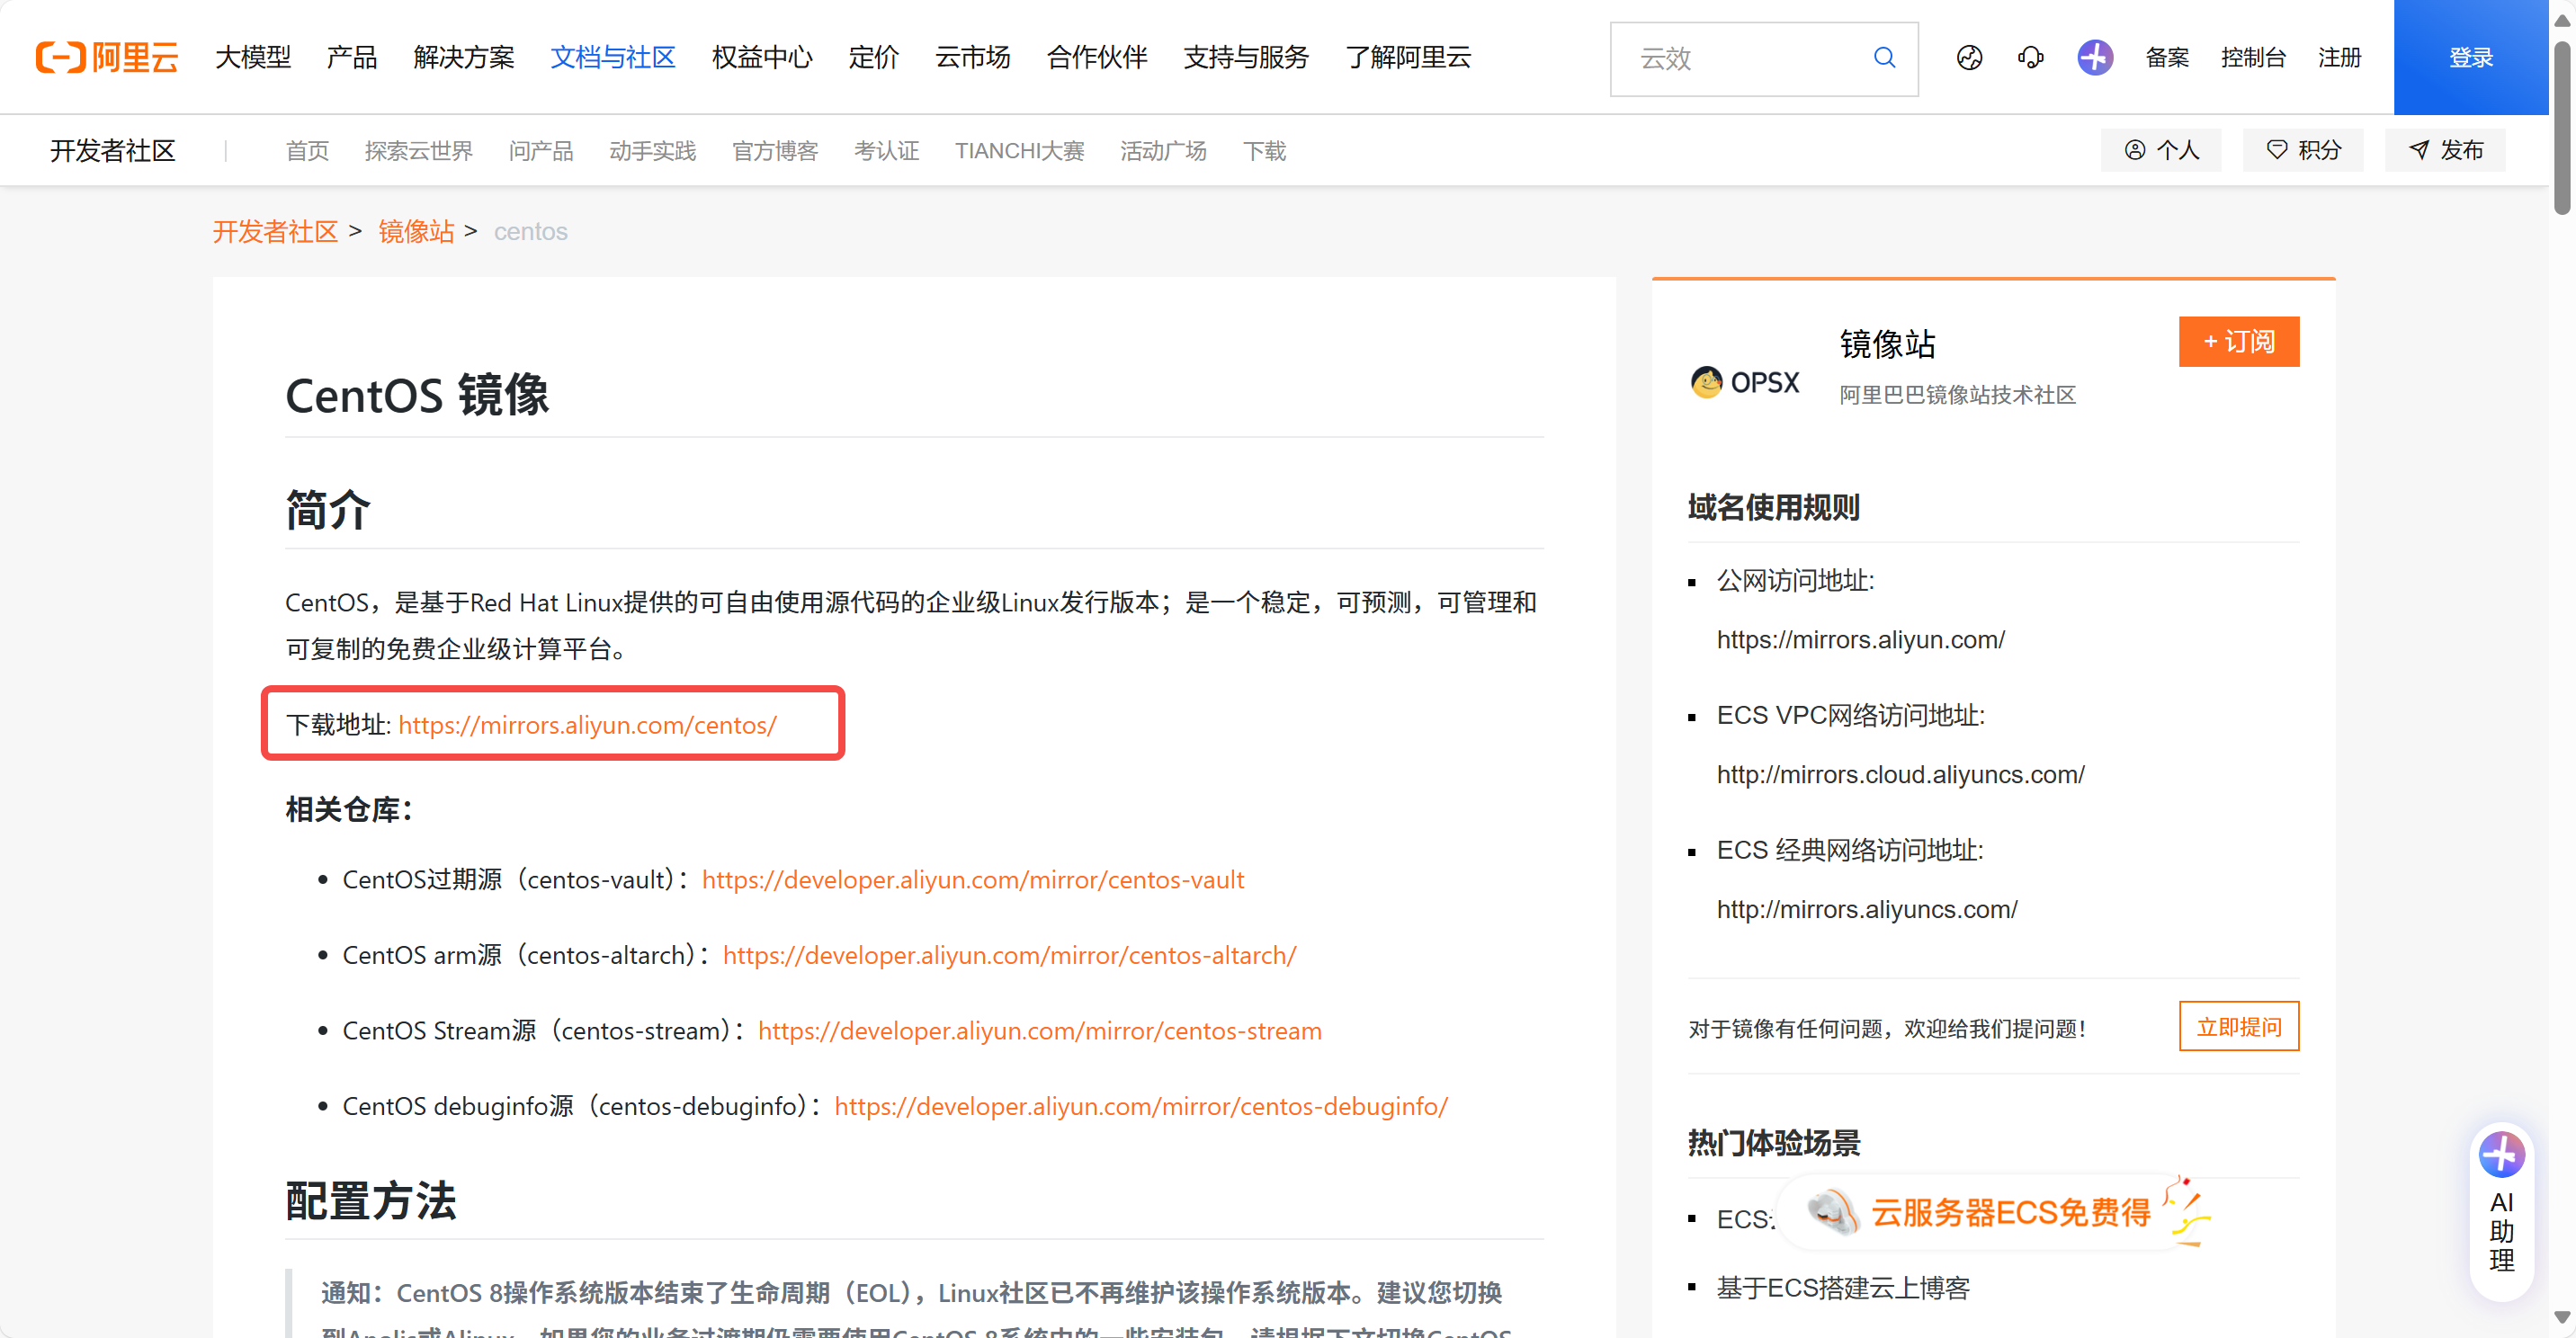
Task: Open the 权益中心 menu
Action: (762, 58)
